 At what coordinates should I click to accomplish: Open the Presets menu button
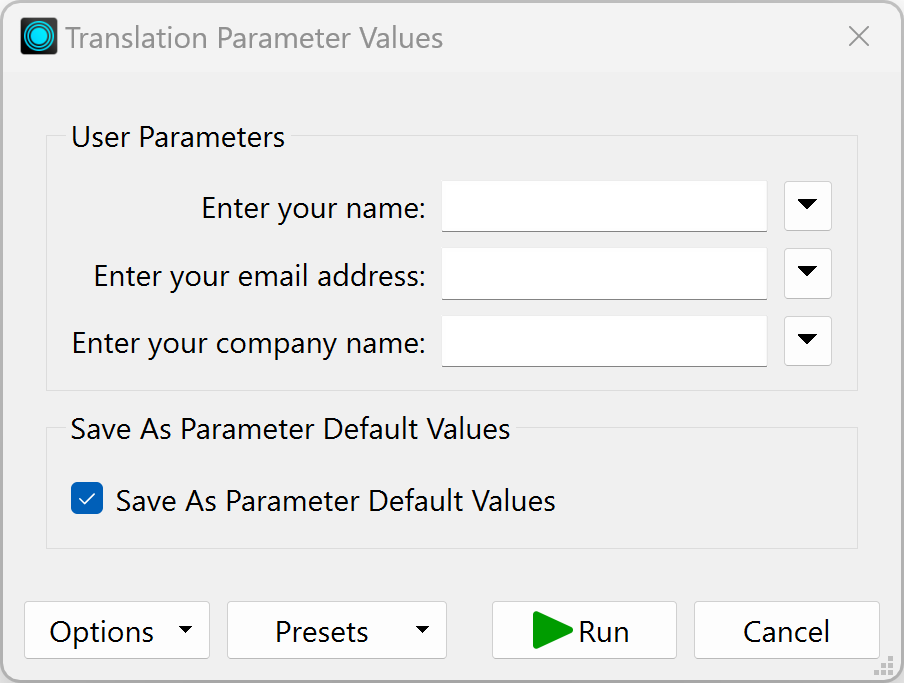coord(322,631)
